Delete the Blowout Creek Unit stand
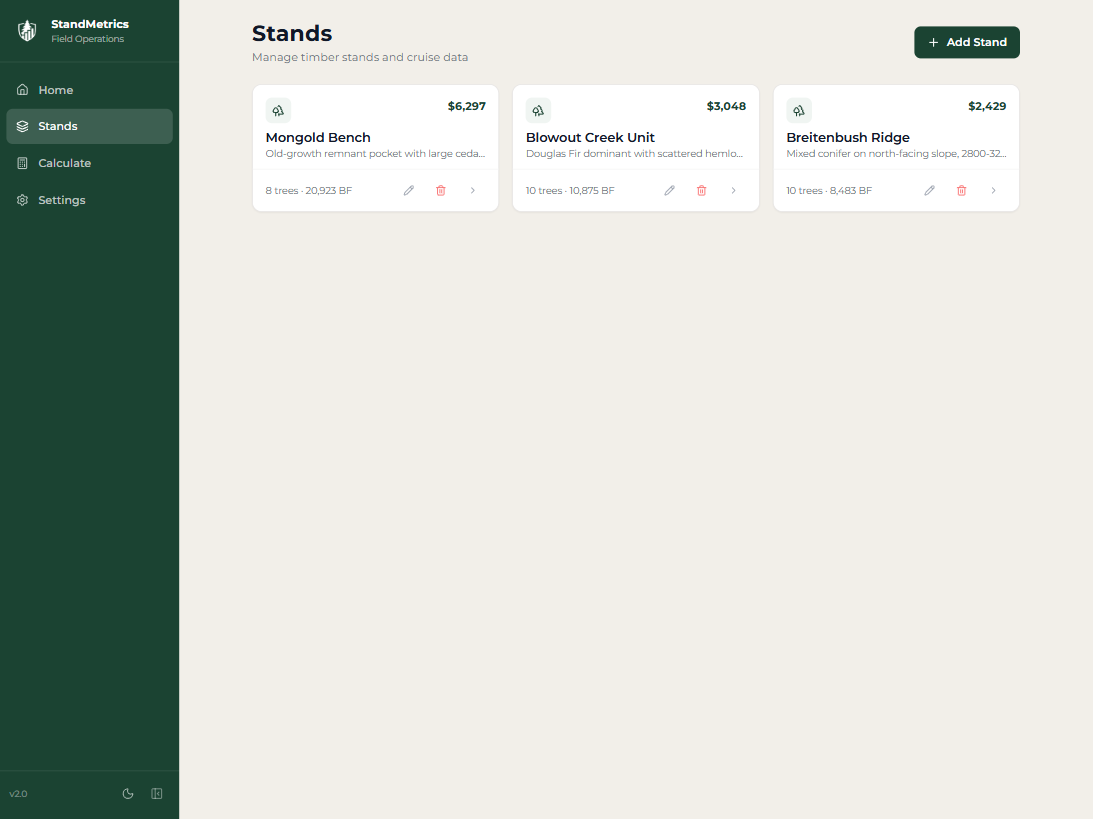The image size is (1093, 819). click(702, 190)
